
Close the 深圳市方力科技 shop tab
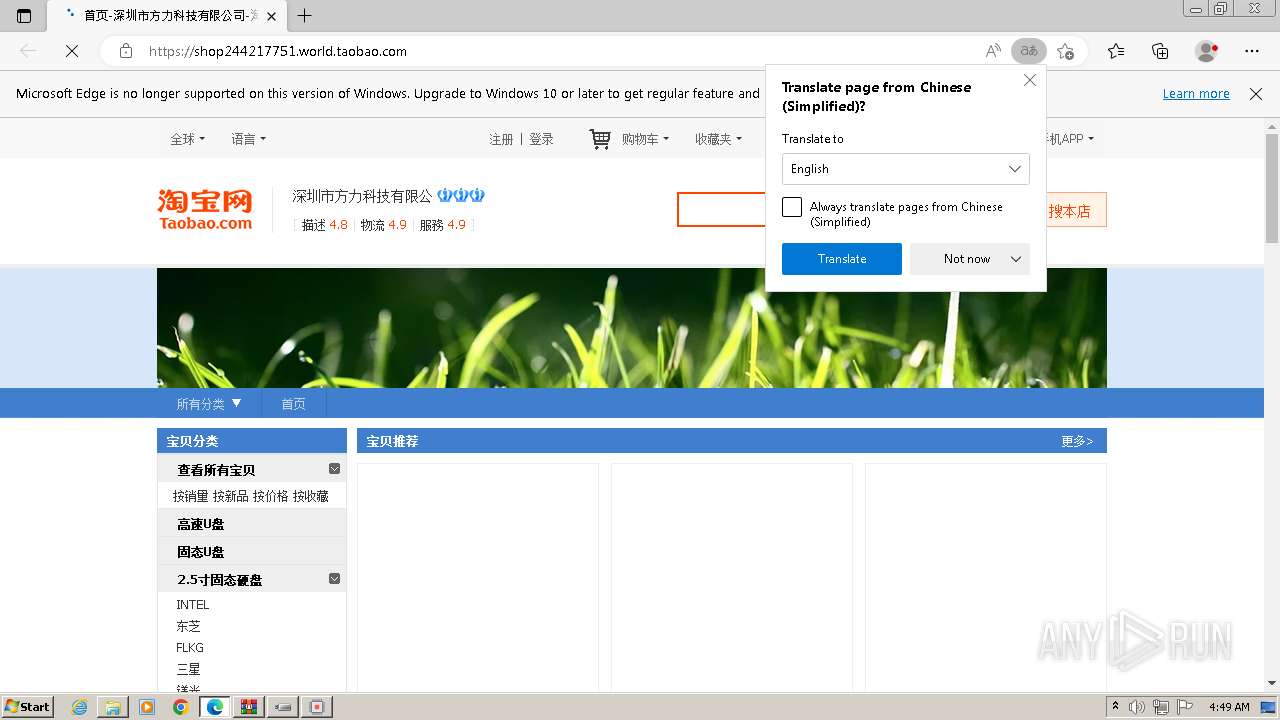271,16
